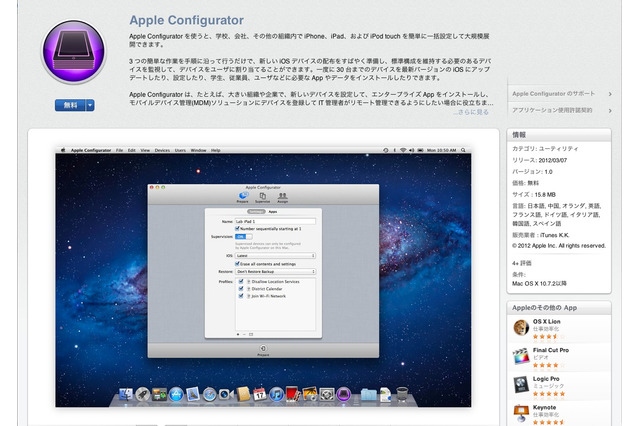This screenshot has width=640, height=426.
Task: Open the Apple logo menu
Action: [63, 150]
